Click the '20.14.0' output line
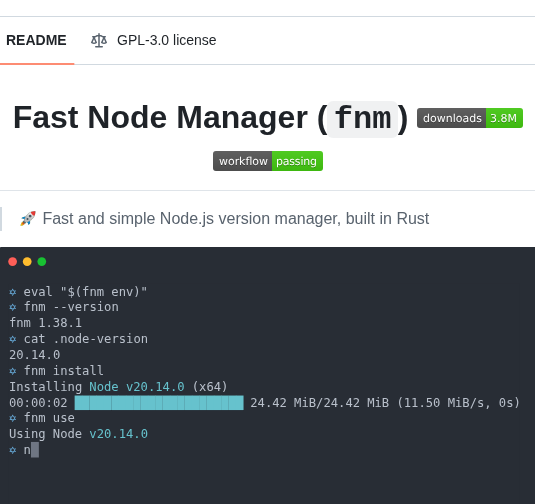The height and width of the screenshot is (504, 535). click(x=35, y=355)
